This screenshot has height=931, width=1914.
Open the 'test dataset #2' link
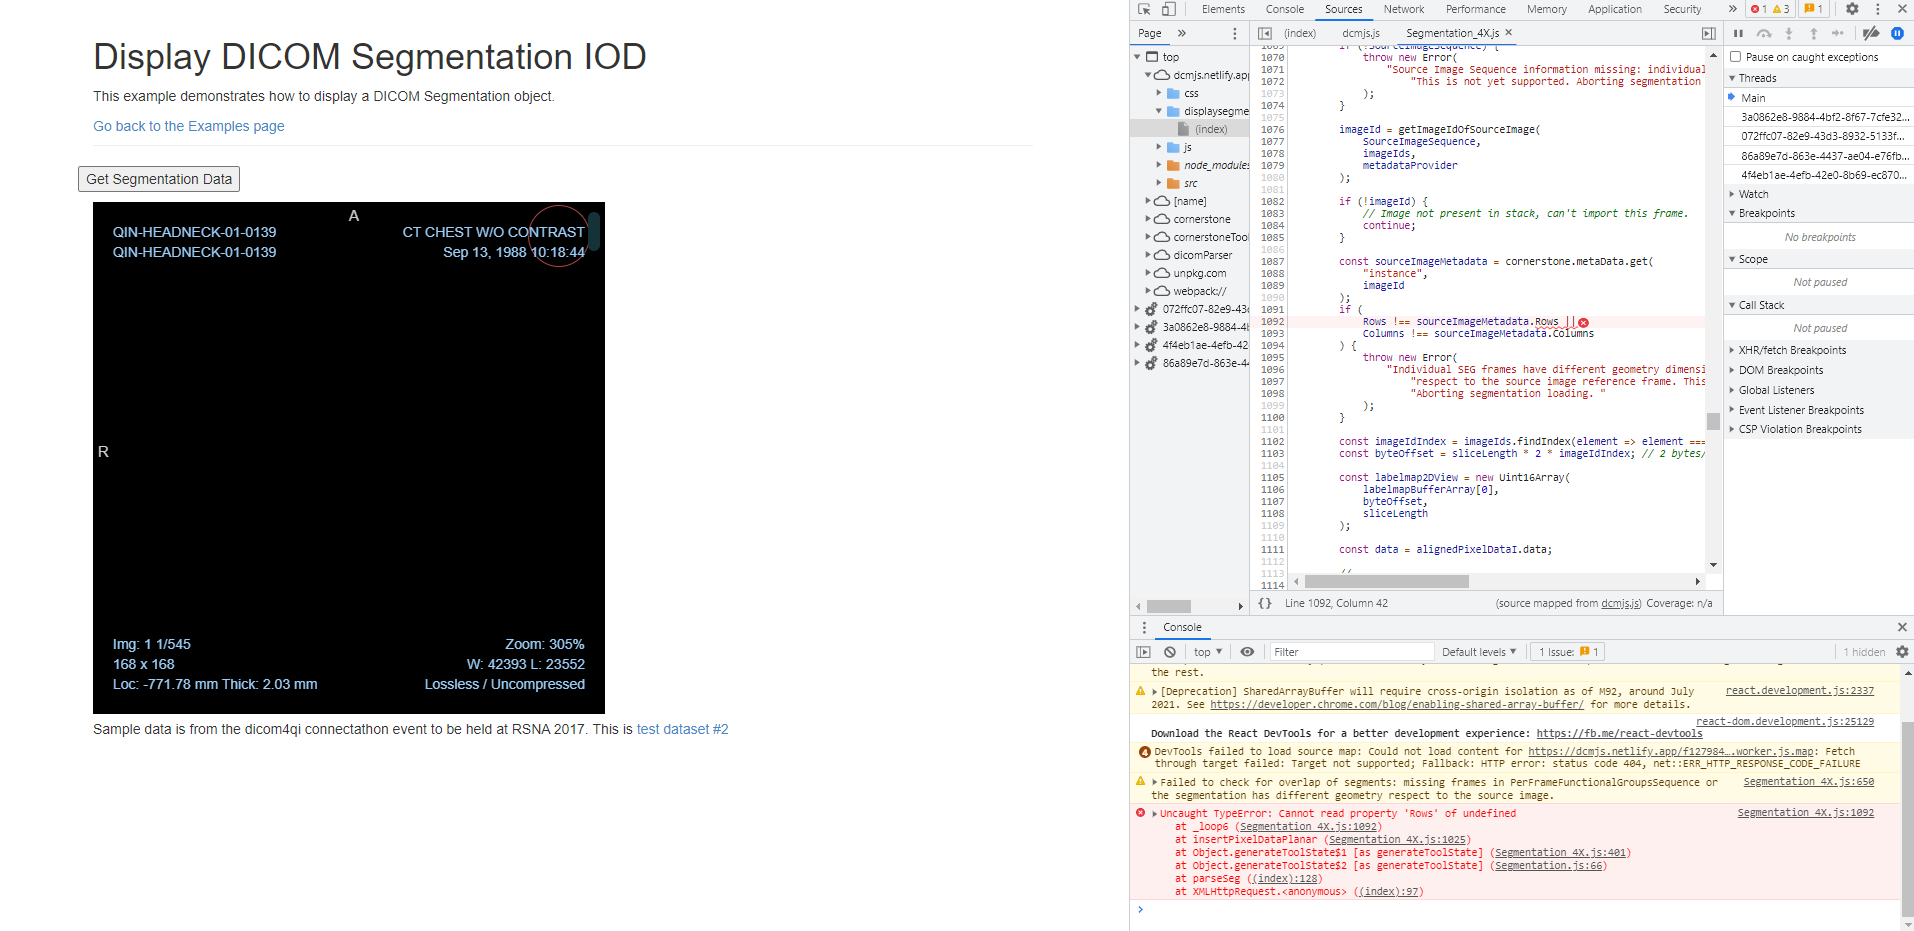682,729
